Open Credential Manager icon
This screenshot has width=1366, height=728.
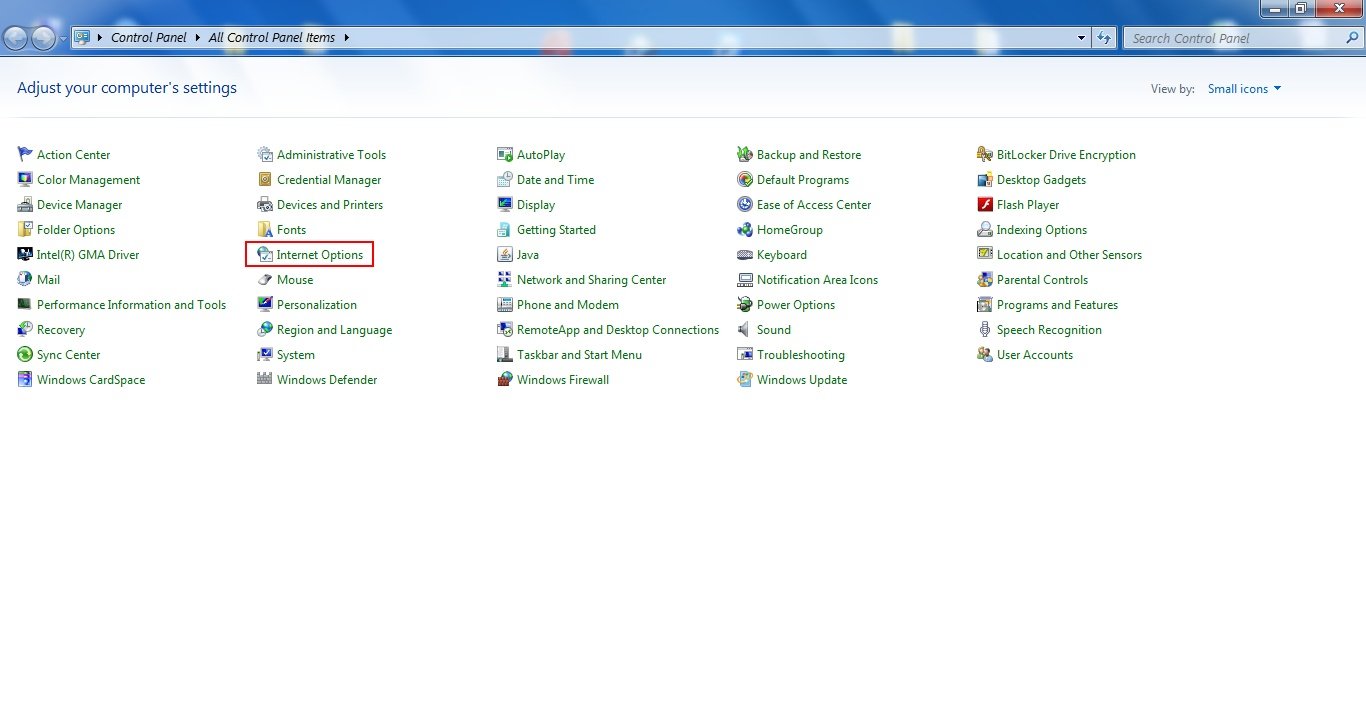(265, 179)
